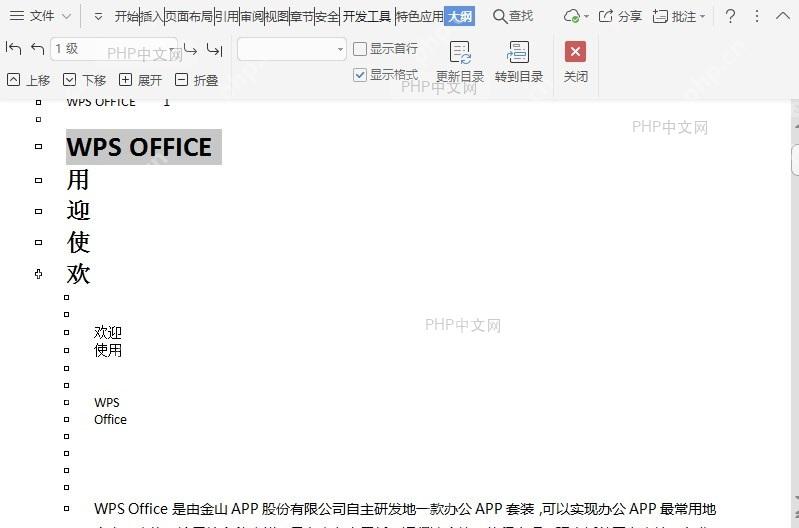Click the body text Office
The image size is (799, 528).
click(x=110, y=419)
